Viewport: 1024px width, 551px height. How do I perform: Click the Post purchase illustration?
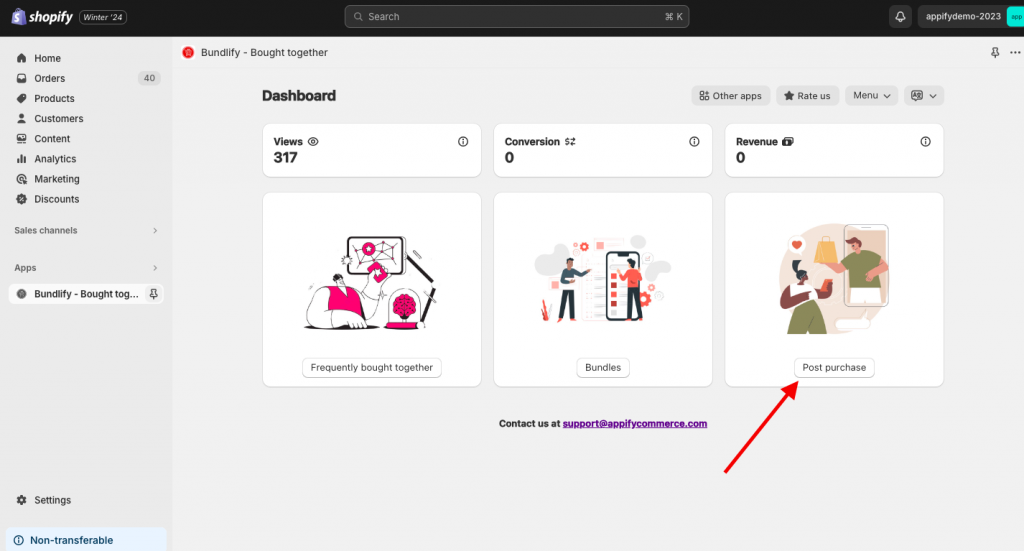click(834, 279)
